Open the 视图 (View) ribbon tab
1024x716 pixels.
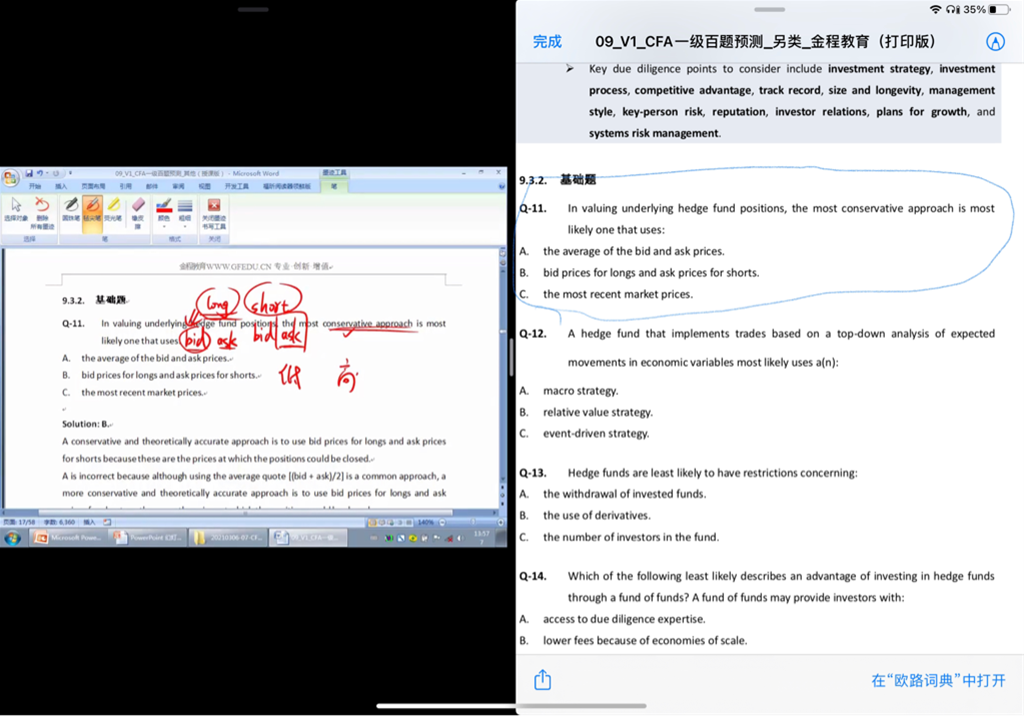[x=204, y=186]
